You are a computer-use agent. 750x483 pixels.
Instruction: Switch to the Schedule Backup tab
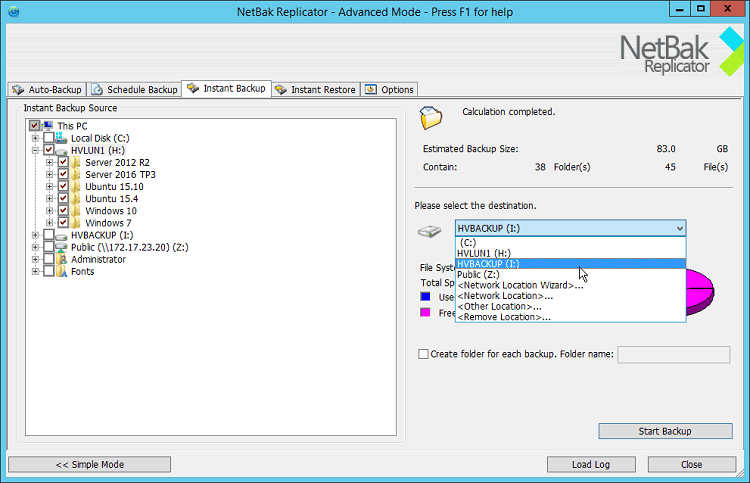click(x=134, y=90)
